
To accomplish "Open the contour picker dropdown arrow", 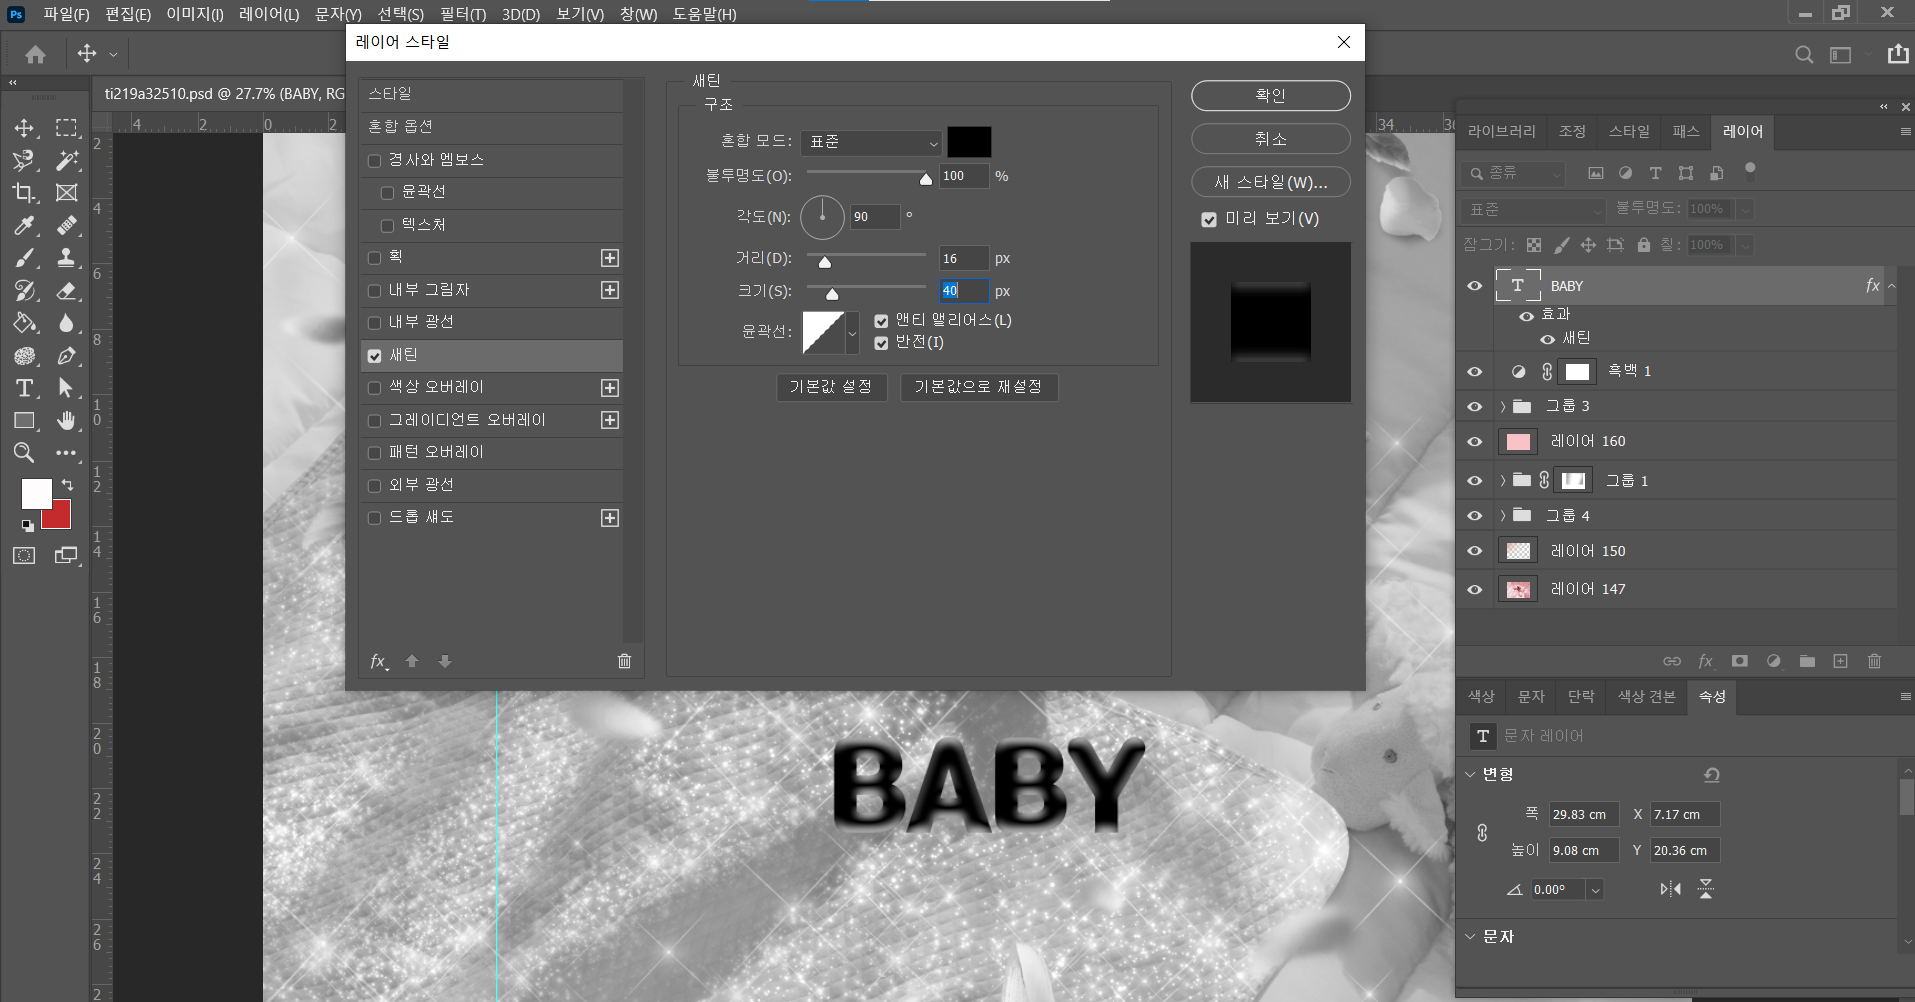I will (852, 332).
